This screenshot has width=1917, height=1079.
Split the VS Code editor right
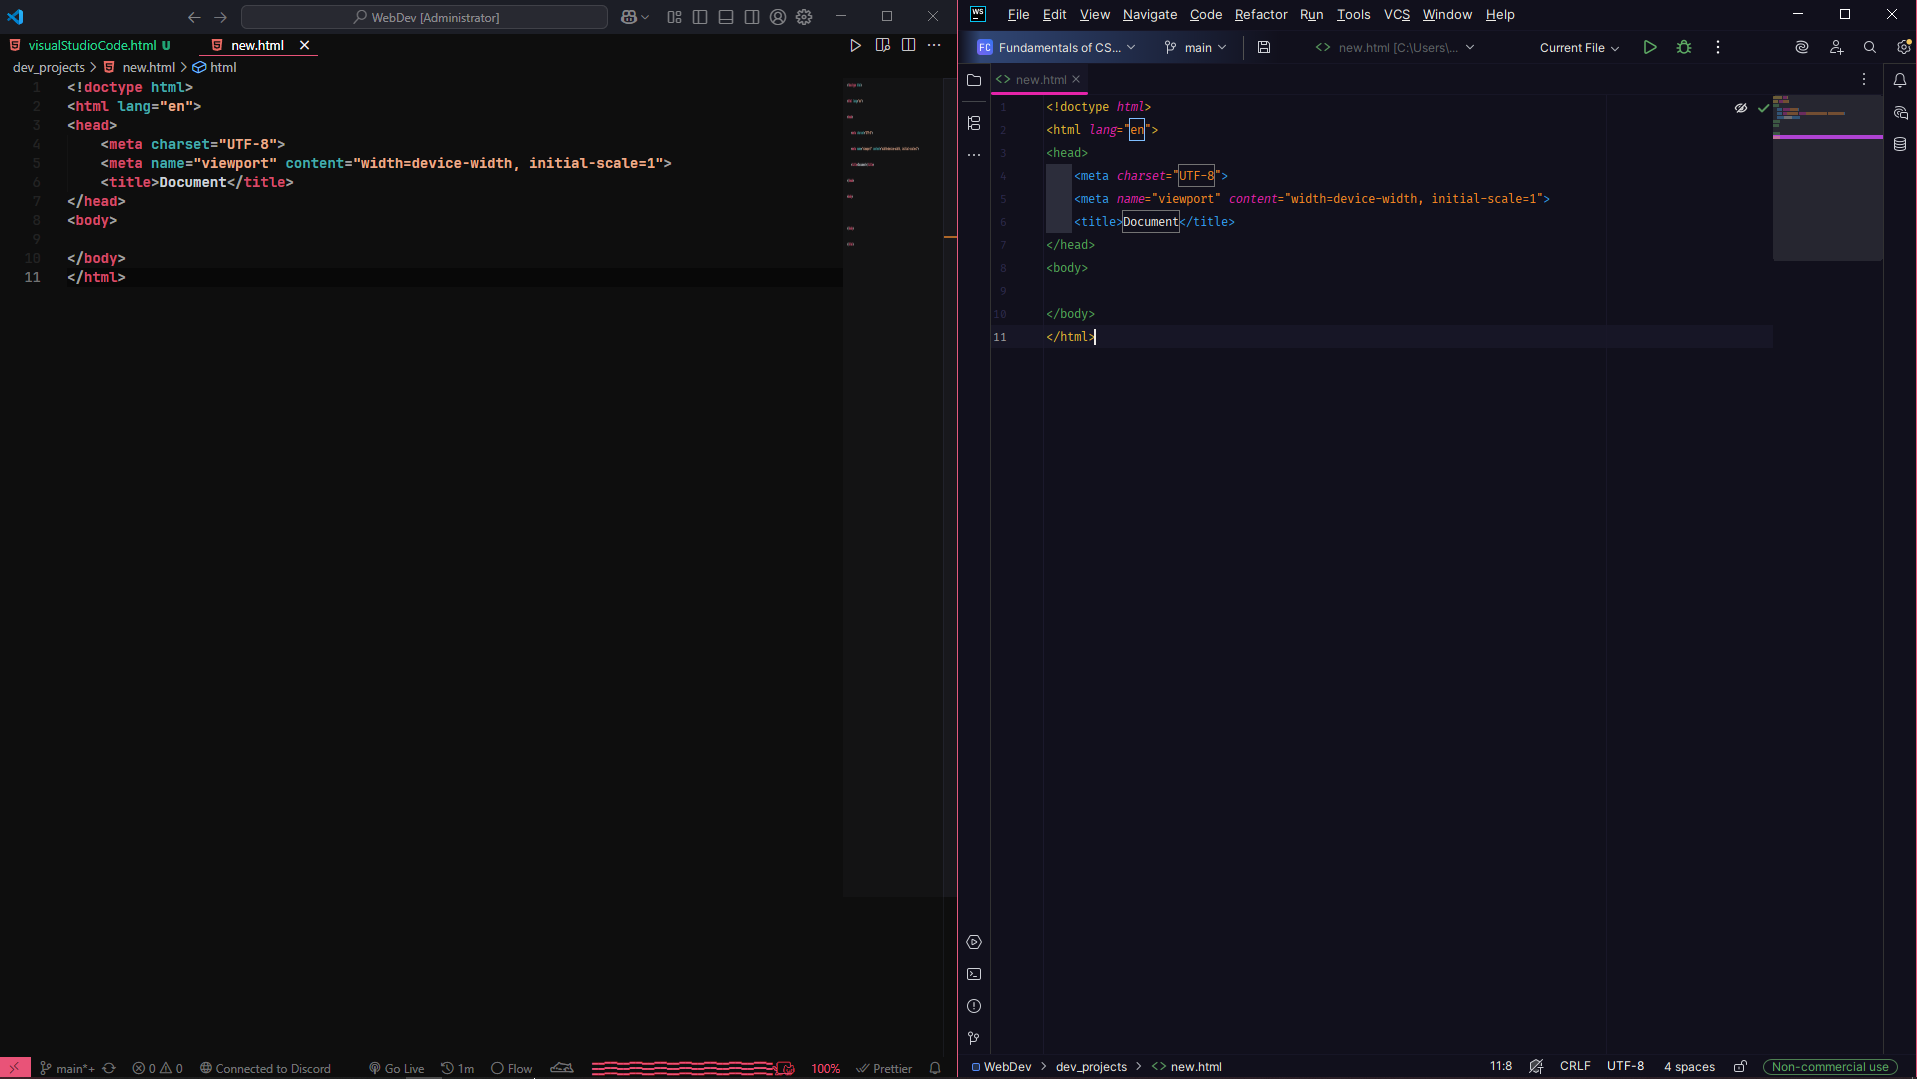[x=908, y=45]
